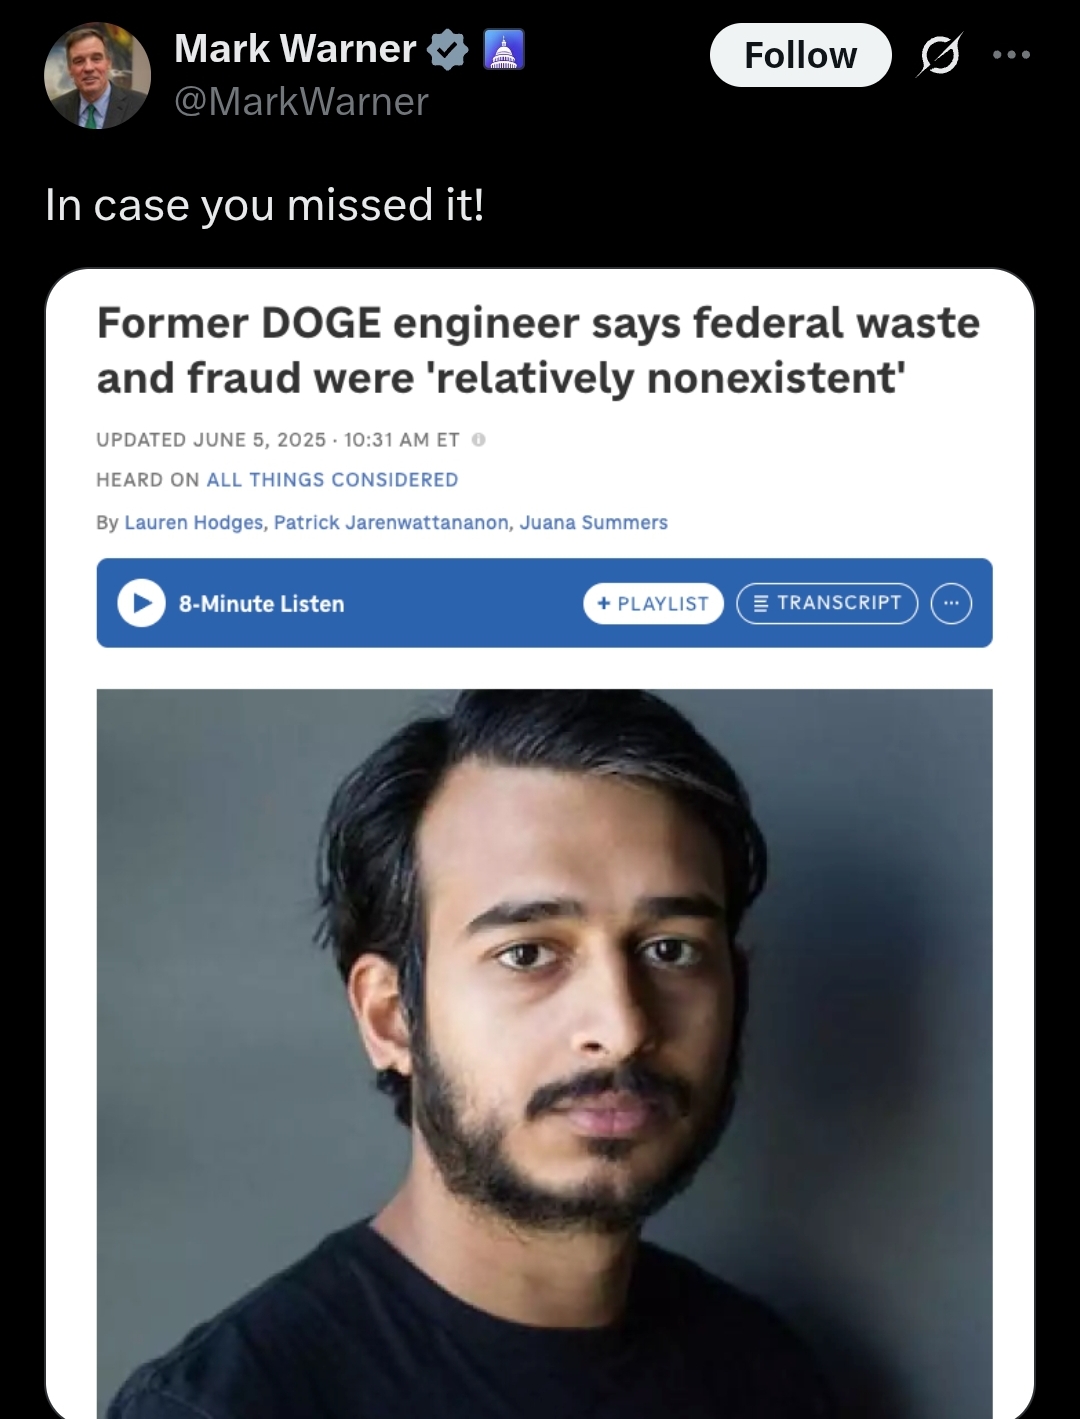Click the Mark Warner display name

coord(295,48)
